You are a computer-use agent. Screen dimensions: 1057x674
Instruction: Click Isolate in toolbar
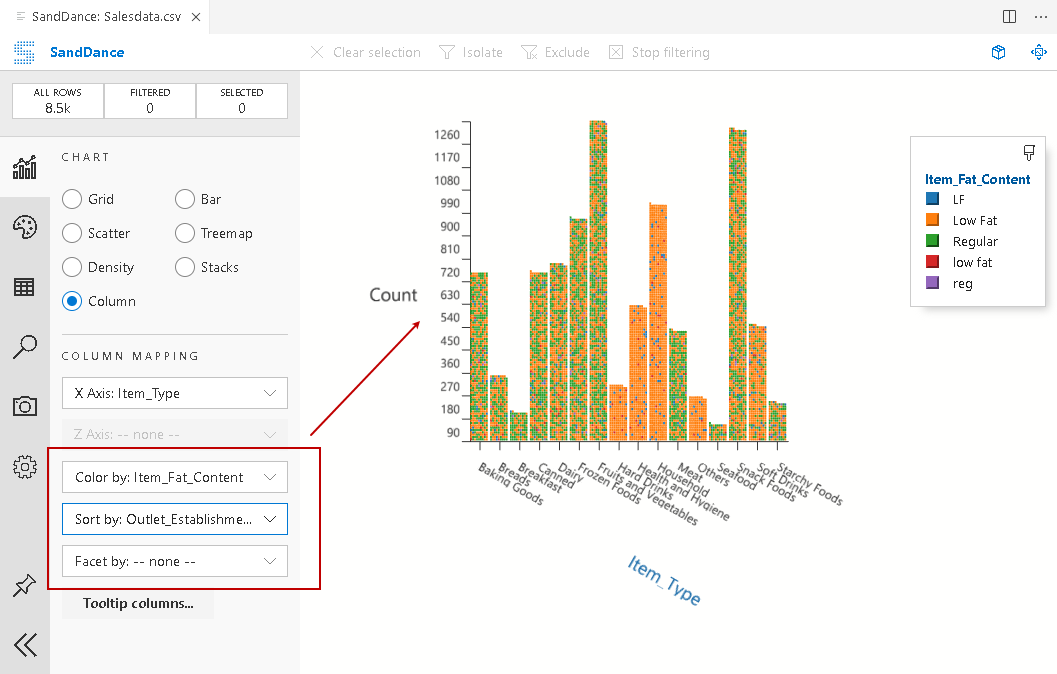471,52
